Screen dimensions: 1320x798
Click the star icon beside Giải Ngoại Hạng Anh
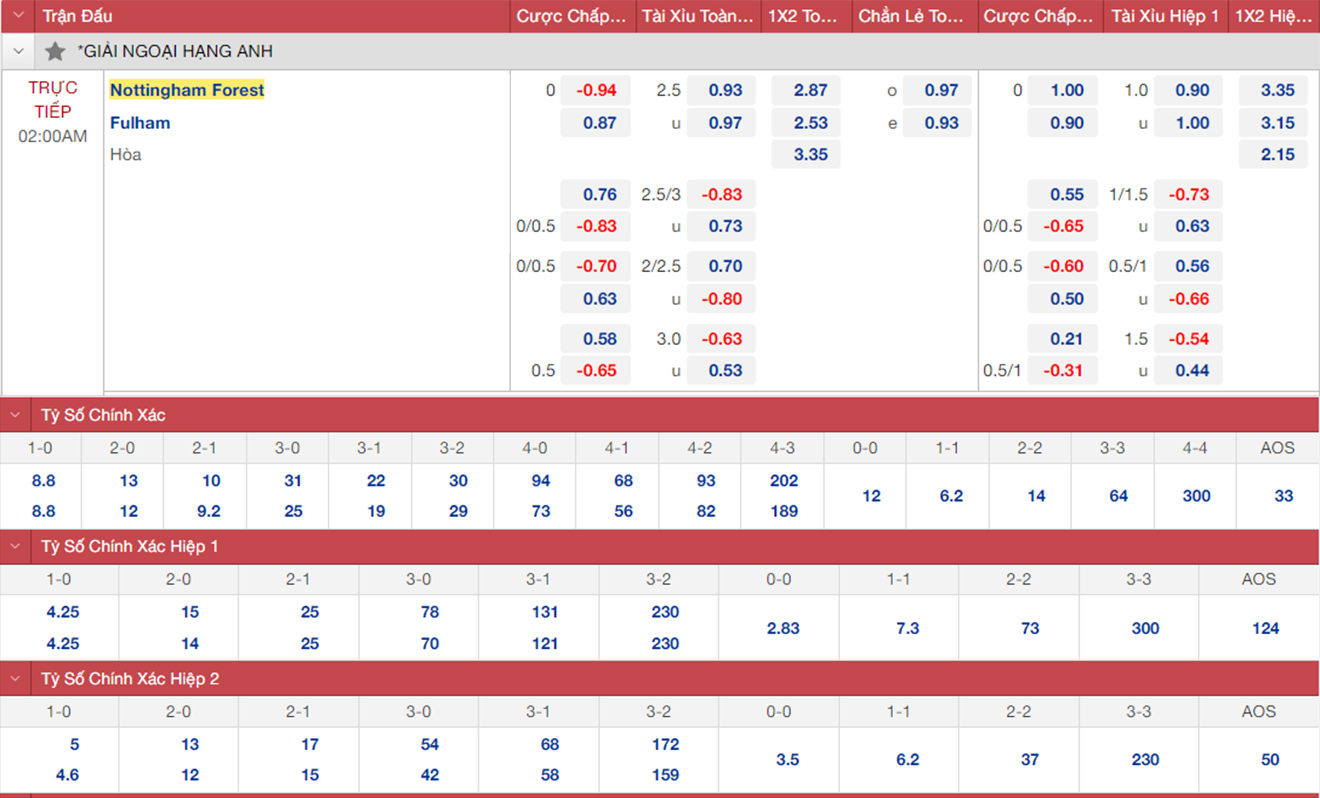[55, 51]
